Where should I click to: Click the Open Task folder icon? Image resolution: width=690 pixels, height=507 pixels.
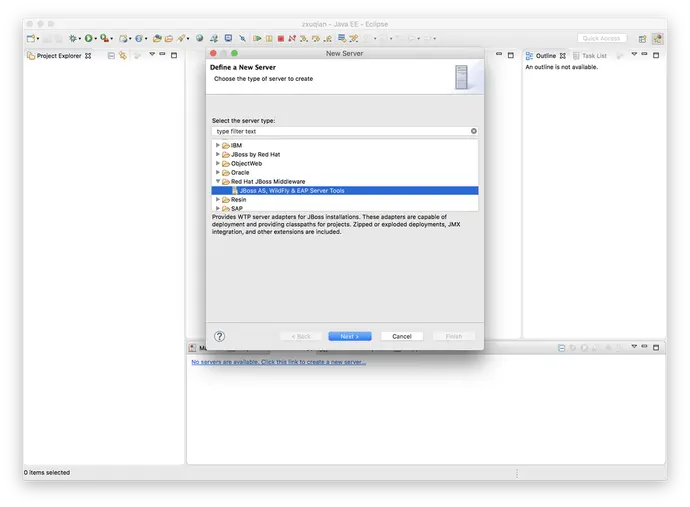[169, 39]
